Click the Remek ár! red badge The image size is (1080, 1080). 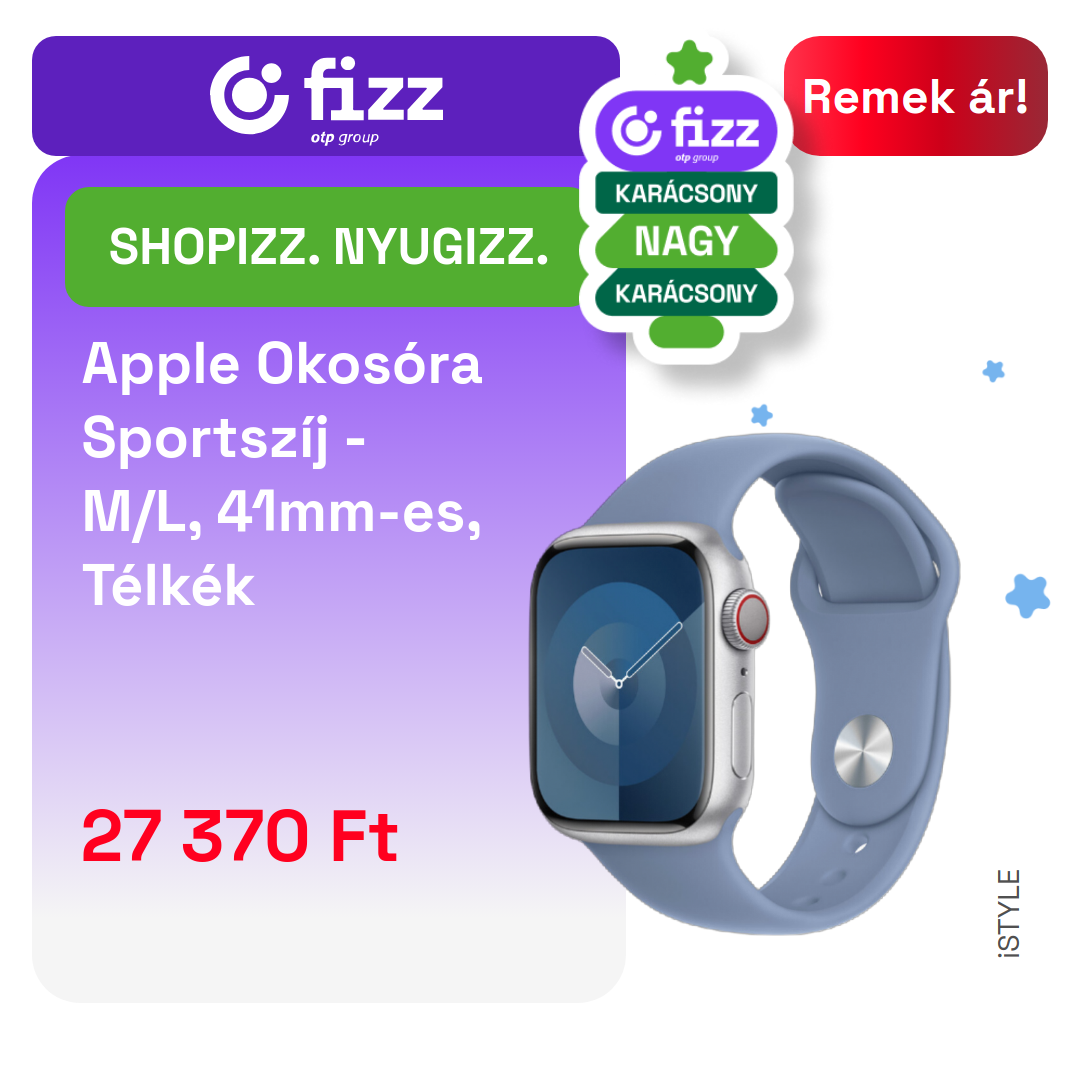coord(915,96)
